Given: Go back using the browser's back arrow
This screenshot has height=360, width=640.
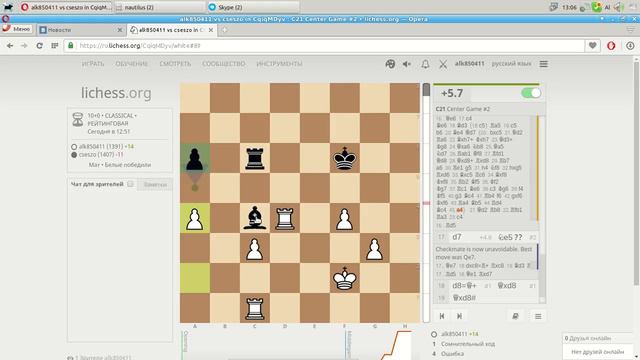Looking at the screenshot, I should 10,46.
